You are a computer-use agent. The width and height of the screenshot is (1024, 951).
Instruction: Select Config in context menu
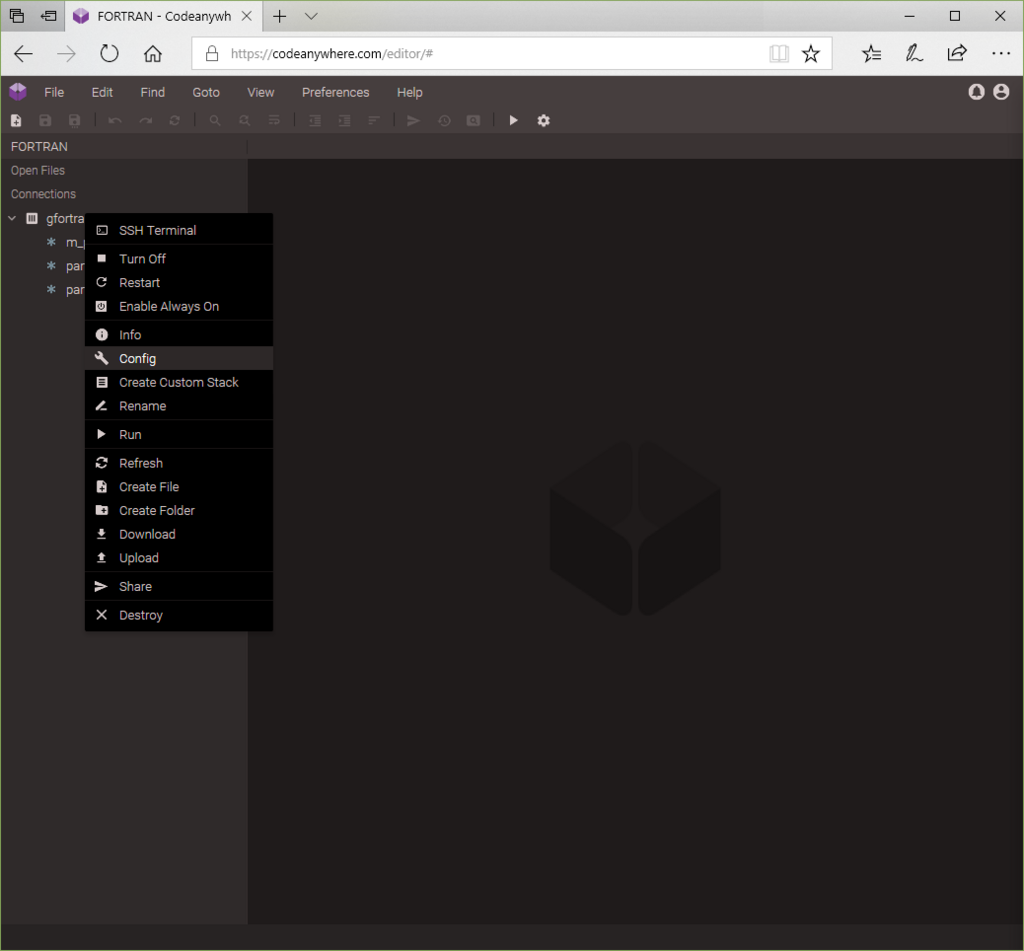point(179,359)
